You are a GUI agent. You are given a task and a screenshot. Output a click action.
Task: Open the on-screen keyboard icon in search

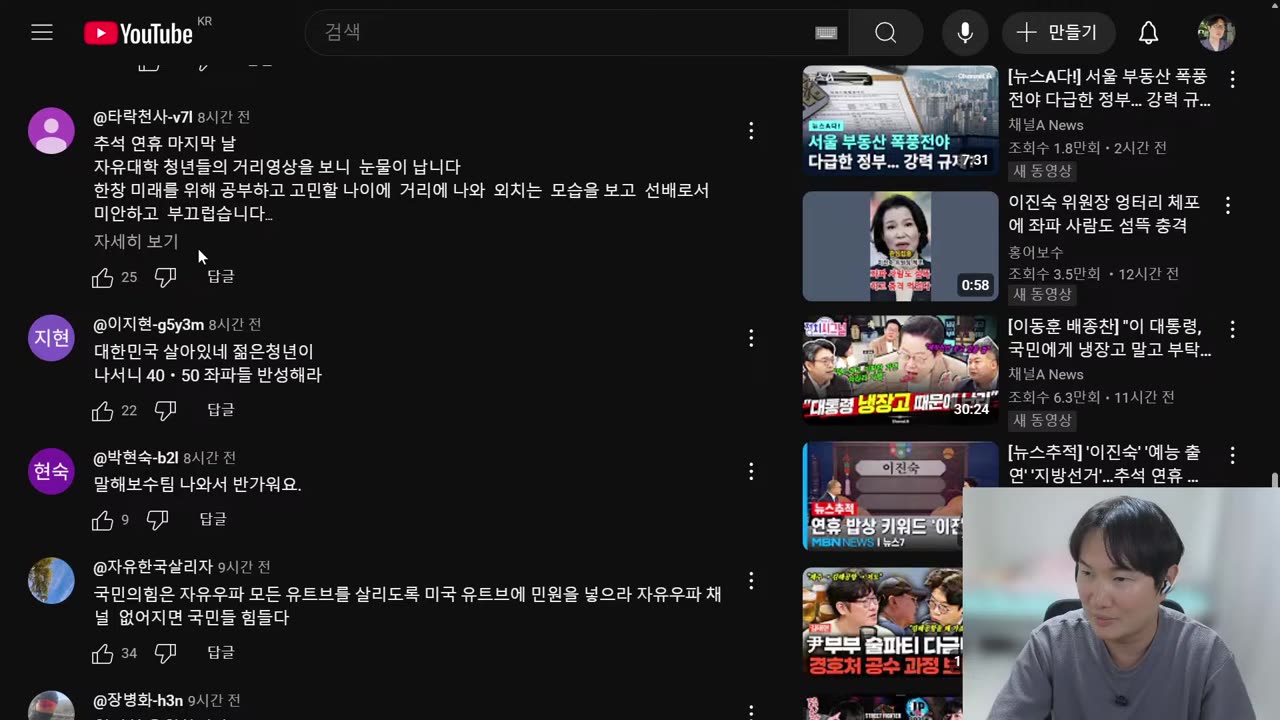(x=826, y=33)
